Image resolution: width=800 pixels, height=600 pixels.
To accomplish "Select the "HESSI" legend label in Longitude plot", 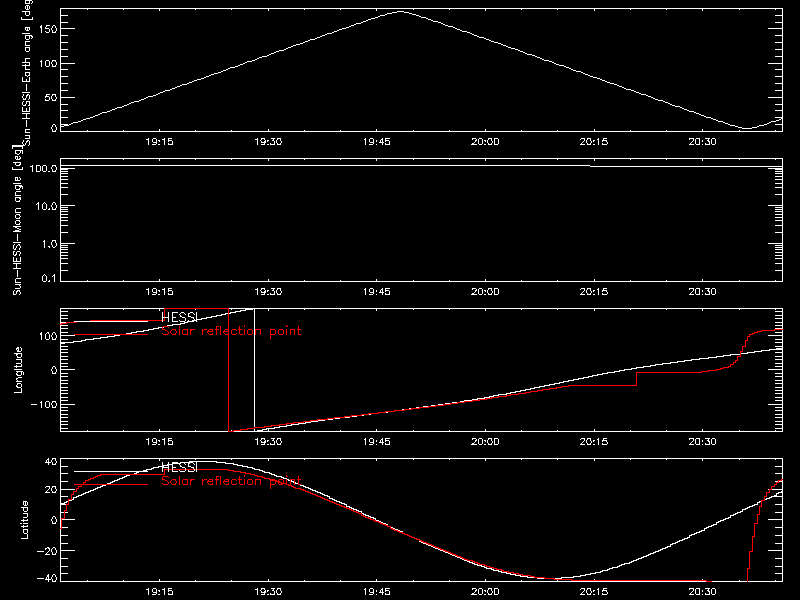I will click(179, 317).
